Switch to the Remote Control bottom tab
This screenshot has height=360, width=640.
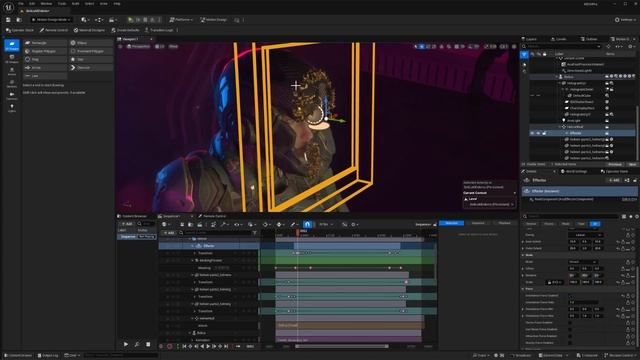tap(212, 216)
